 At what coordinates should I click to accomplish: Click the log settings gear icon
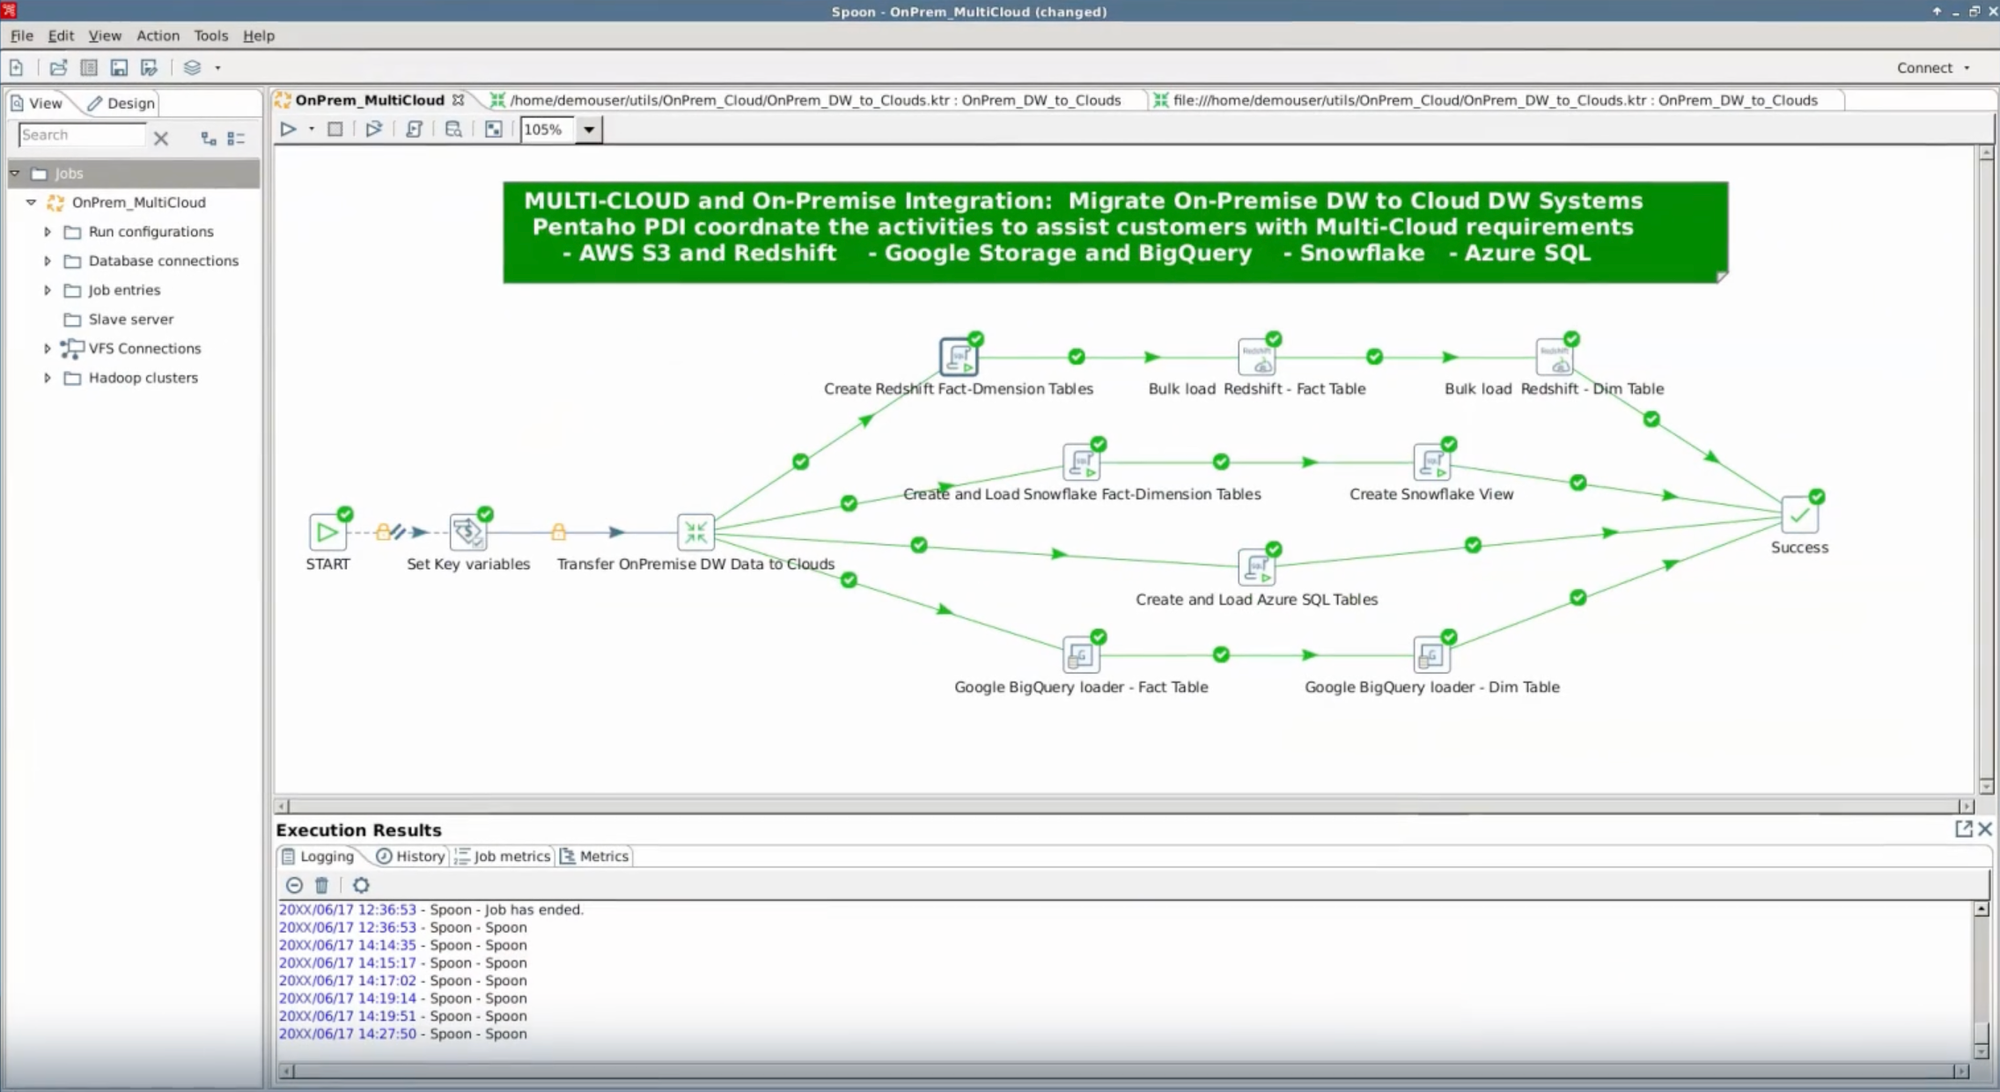click(x=361, y=885)
